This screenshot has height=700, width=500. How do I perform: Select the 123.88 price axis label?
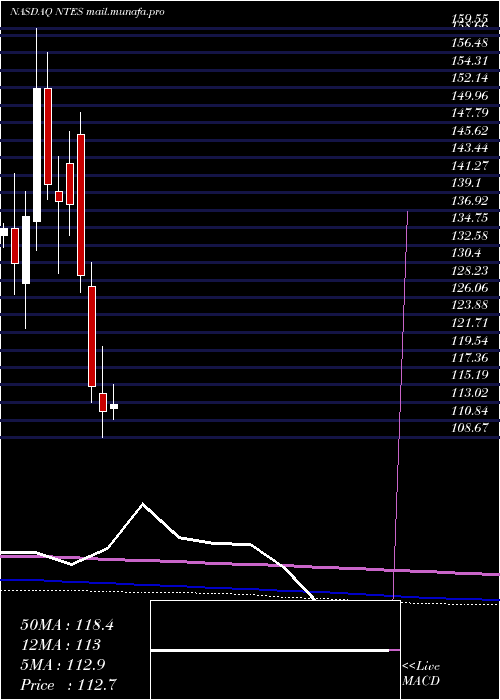470,305
